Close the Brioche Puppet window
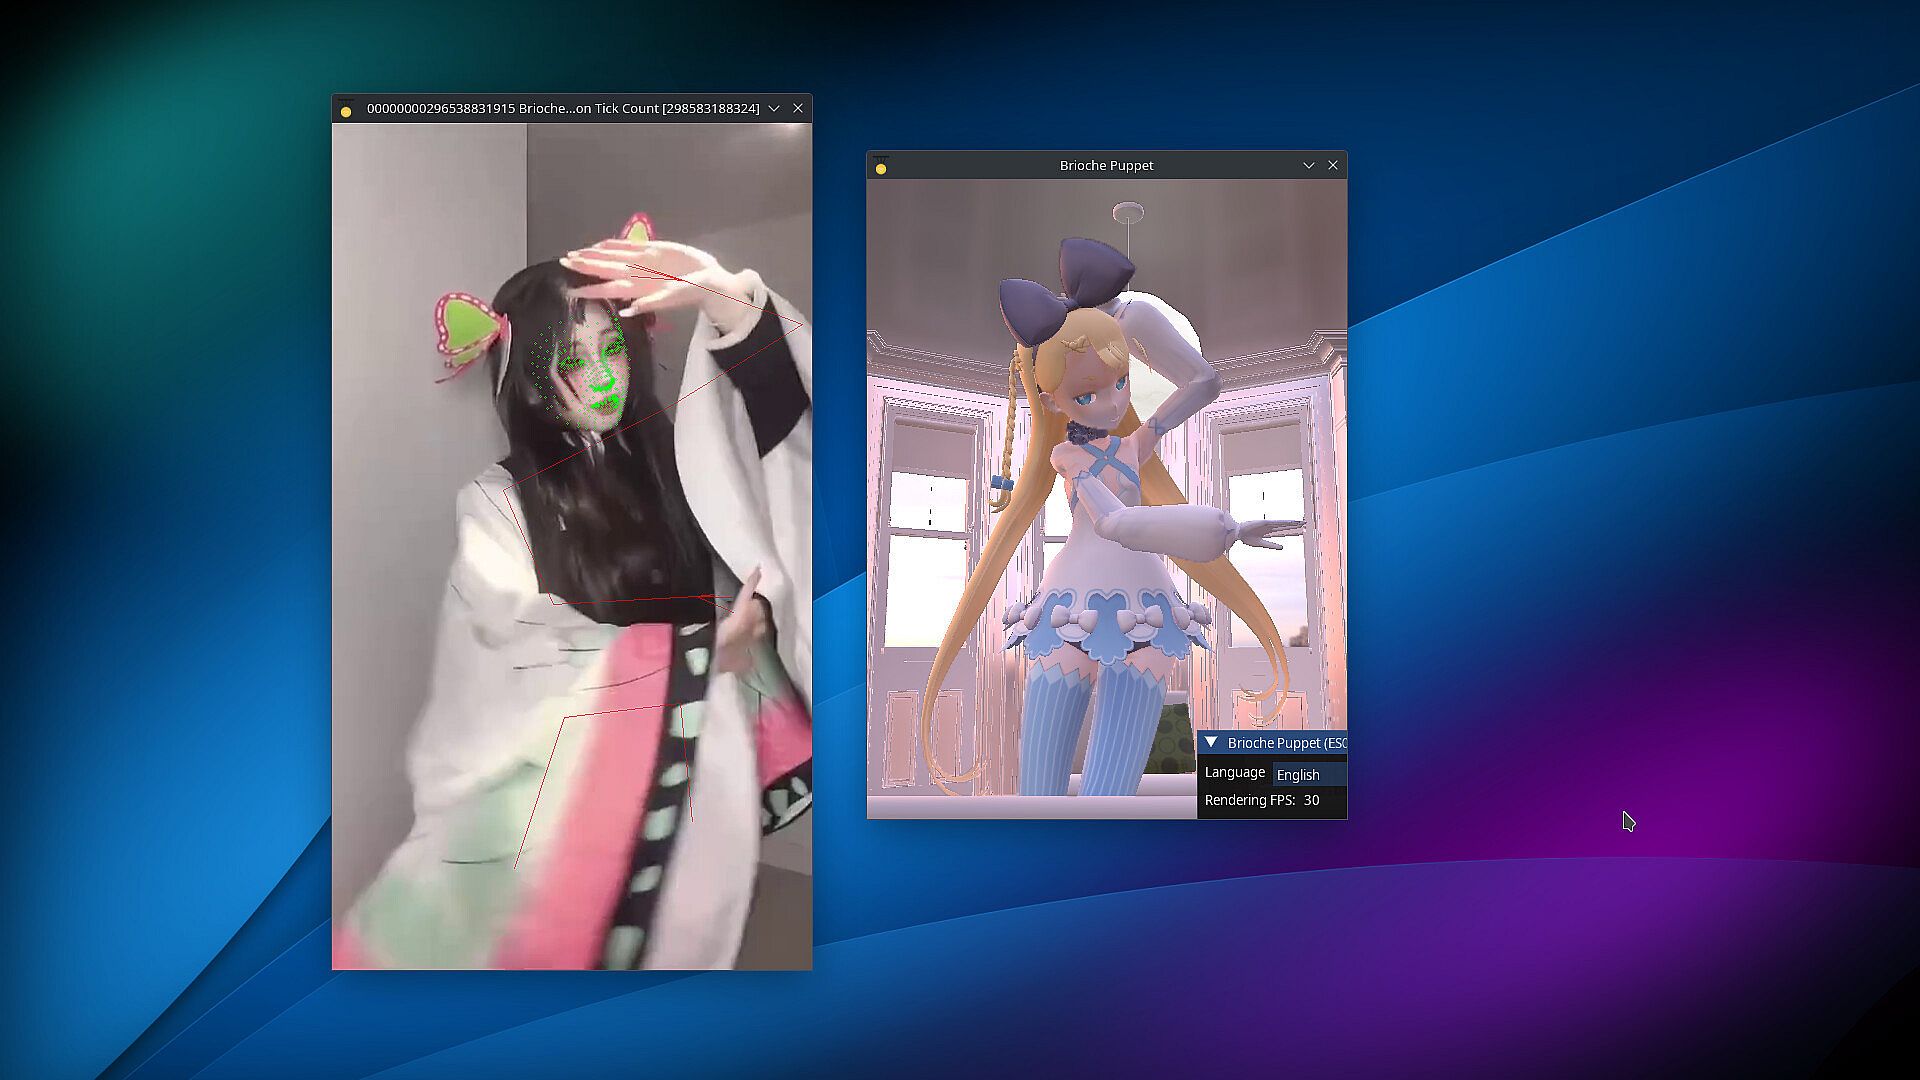The height and width of the screenshot is (1080, 1920). pyautogui.click(x=1332, y=165)
